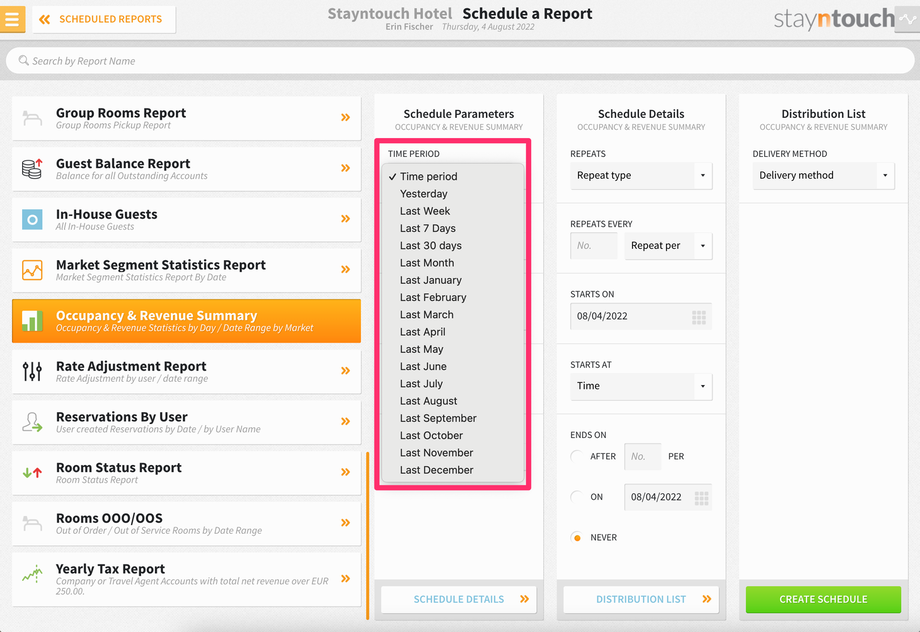The height and width of the screenshot is (632, 920).
Task: Choose Last November option
Action: tap(452, 453)
